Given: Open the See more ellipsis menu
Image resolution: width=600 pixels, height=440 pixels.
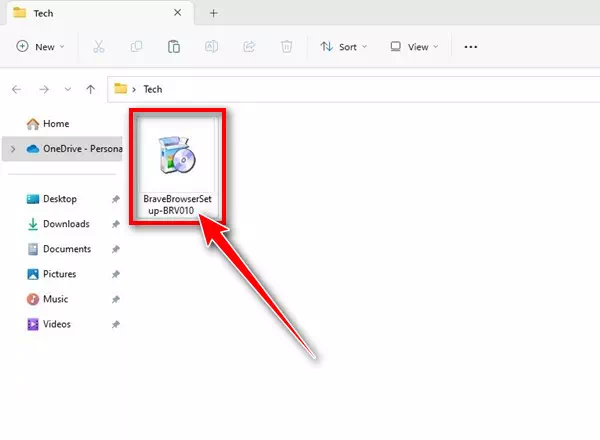Looking at the screenshot, I should pos(471,47).
